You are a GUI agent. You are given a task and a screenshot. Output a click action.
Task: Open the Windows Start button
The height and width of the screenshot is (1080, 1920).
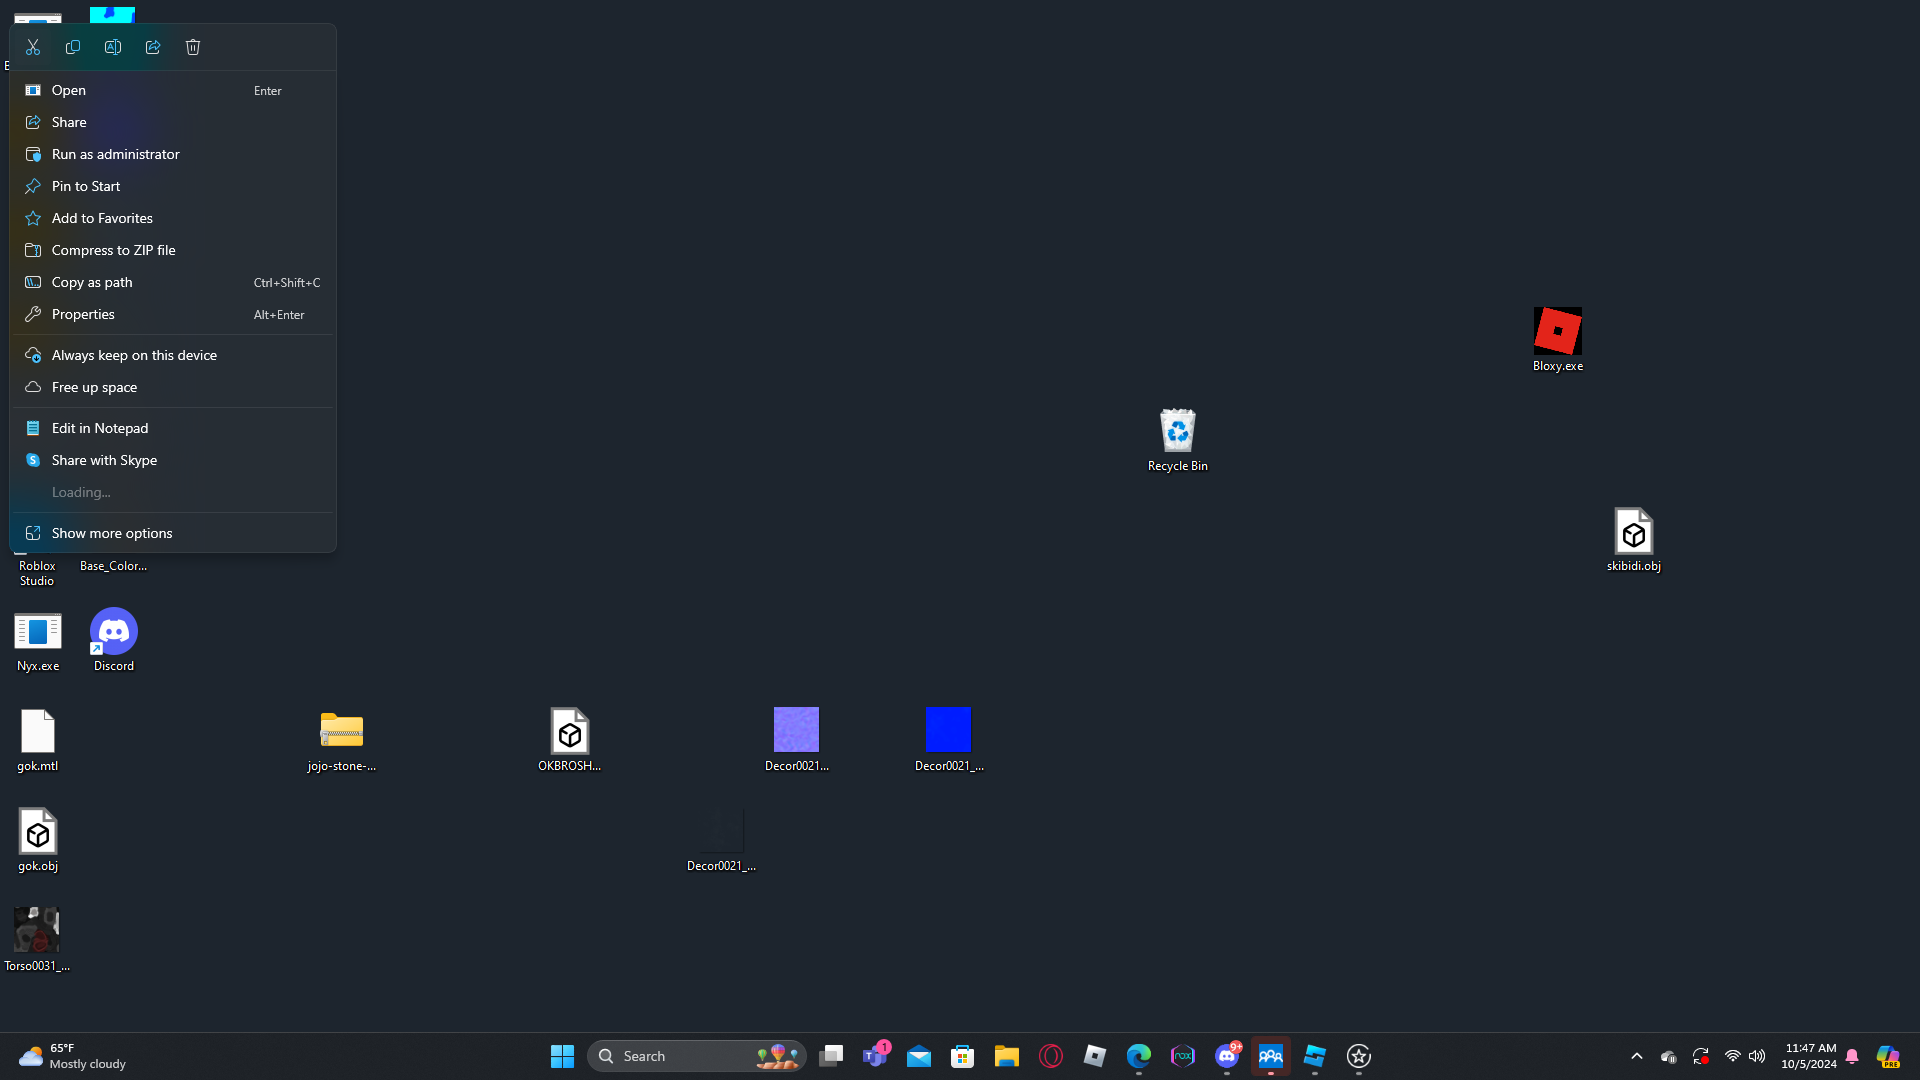[x=562, y=1056]
